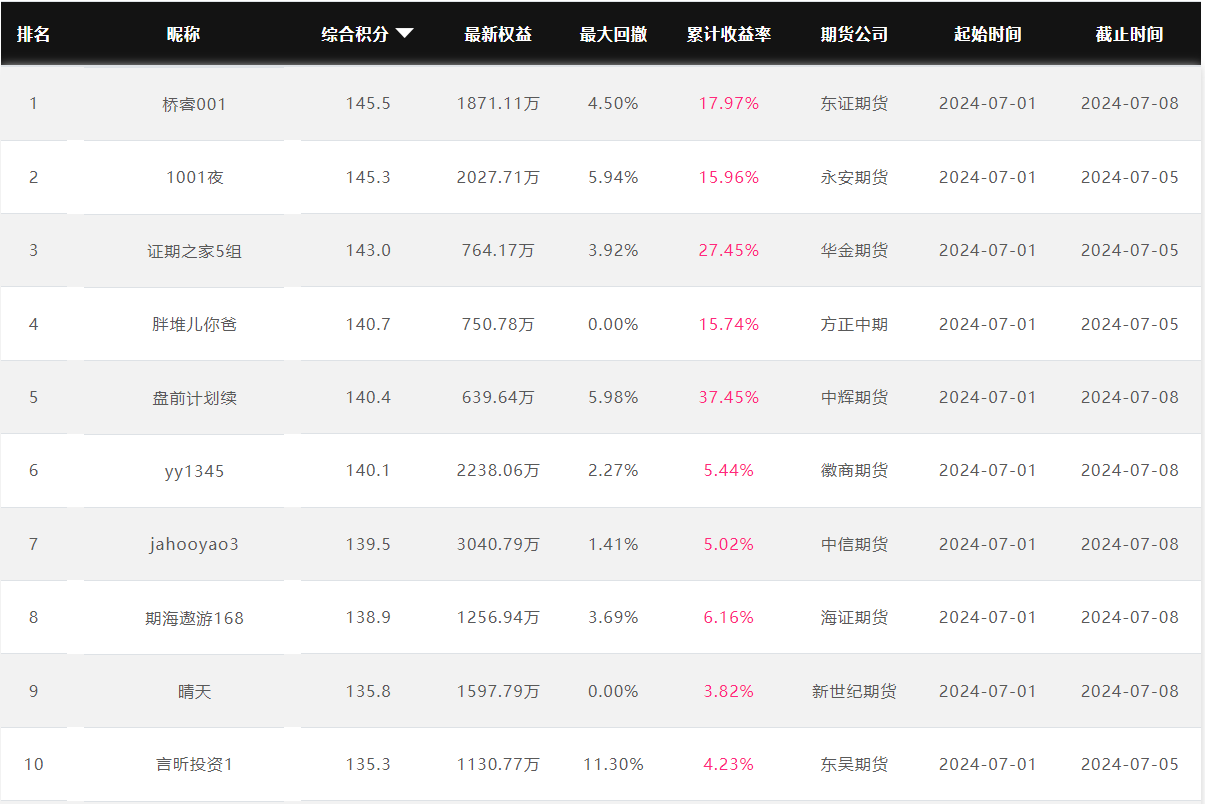Click the 最新权益 column header
The height and width of the screenshot is (804, 1205).
498,34
